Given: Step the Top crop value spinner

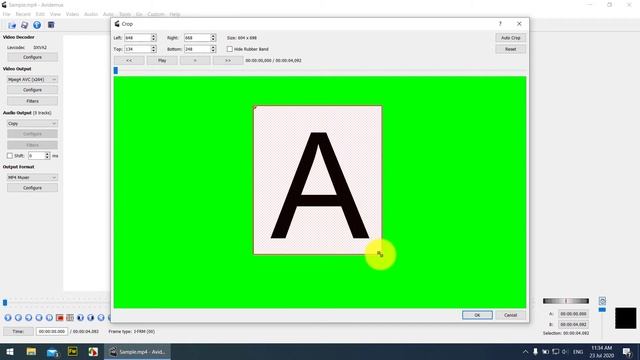Looking at the screenshot, I should [153, 49].
